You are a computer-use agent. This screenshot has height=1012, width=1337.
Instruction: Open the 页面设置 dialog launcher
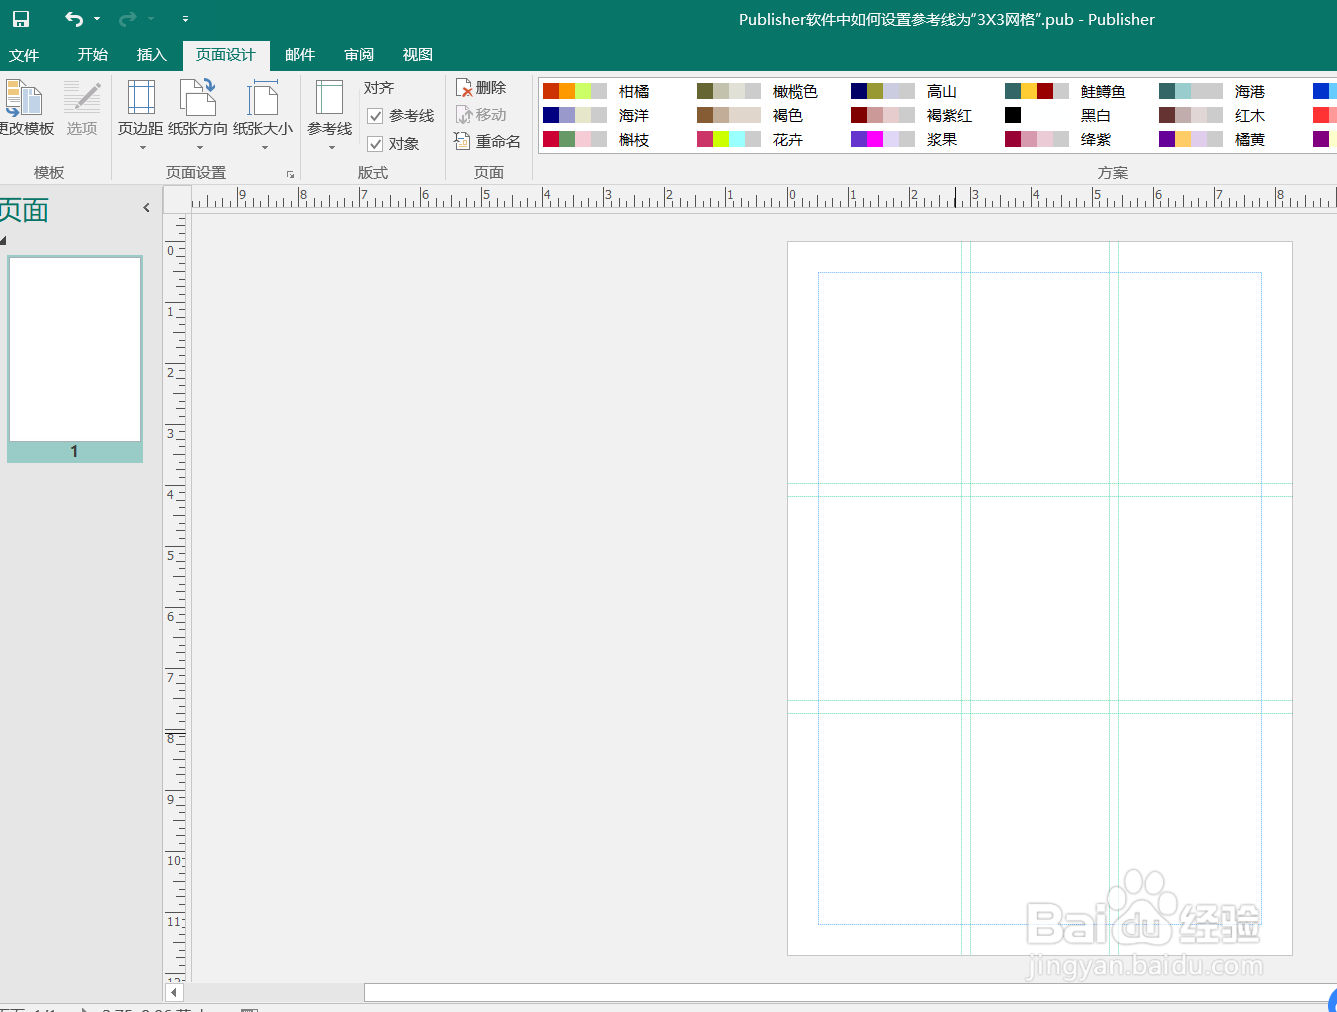[290, 174]
